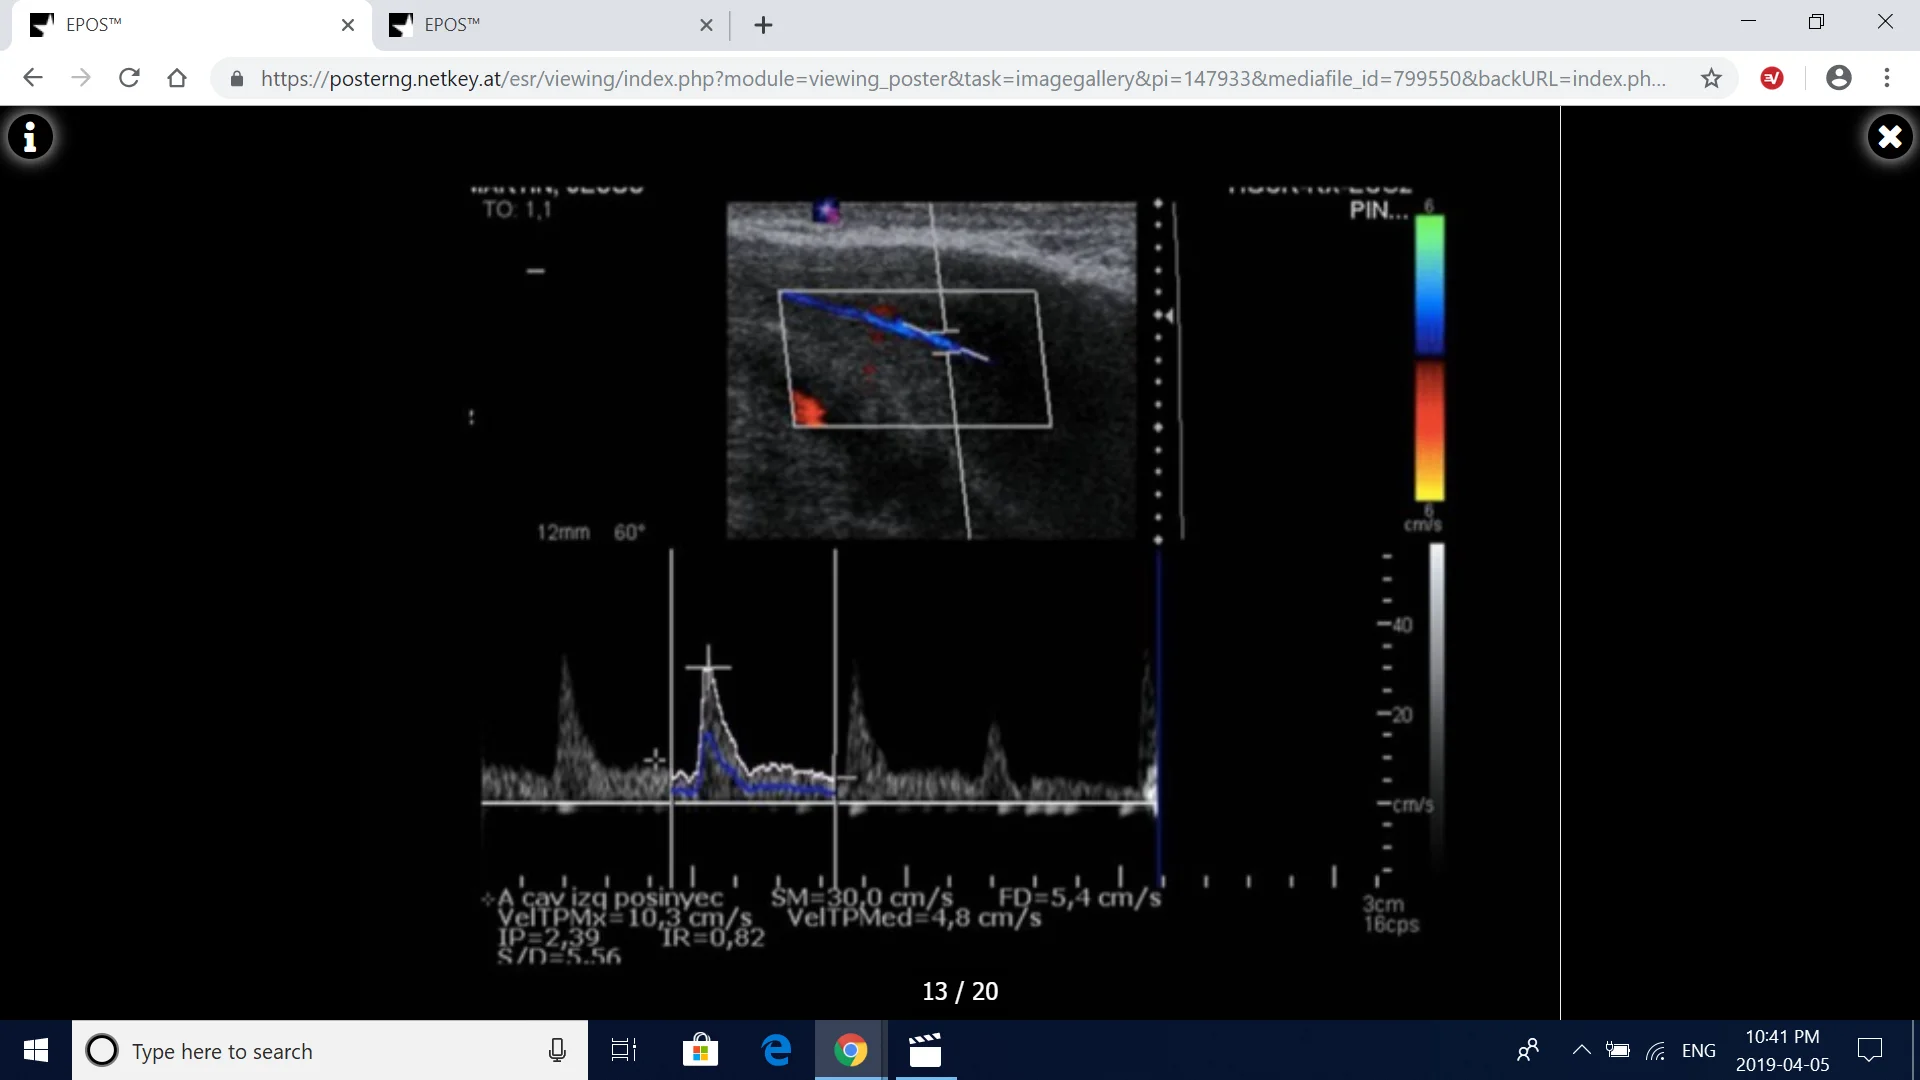Screen dimensions: 1920x1080
Task: Open the People icon in system tray
Action: (1528, 1050)
